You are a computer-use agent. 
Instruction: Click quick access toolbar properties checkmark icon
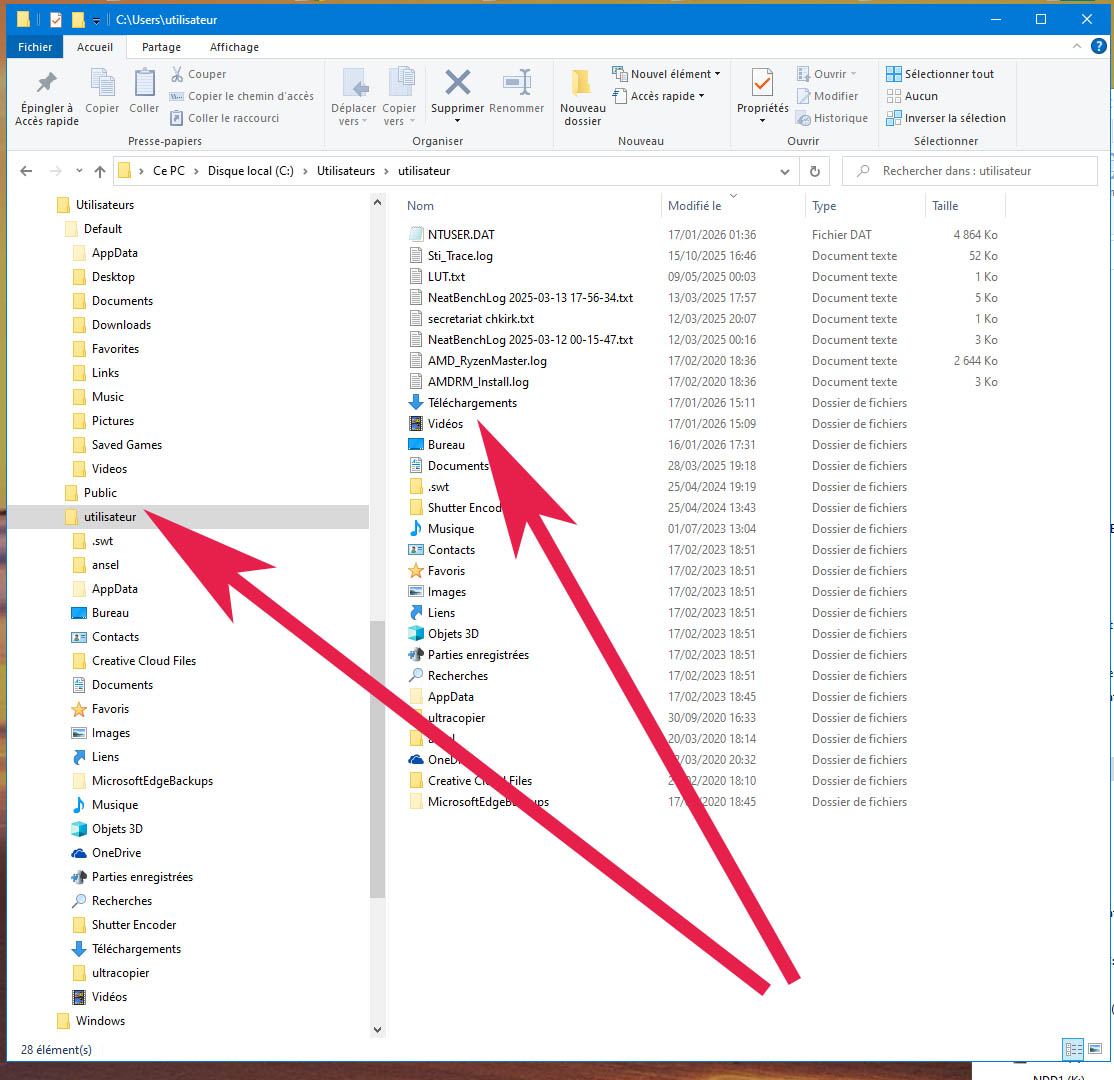[x=56, y=20]
